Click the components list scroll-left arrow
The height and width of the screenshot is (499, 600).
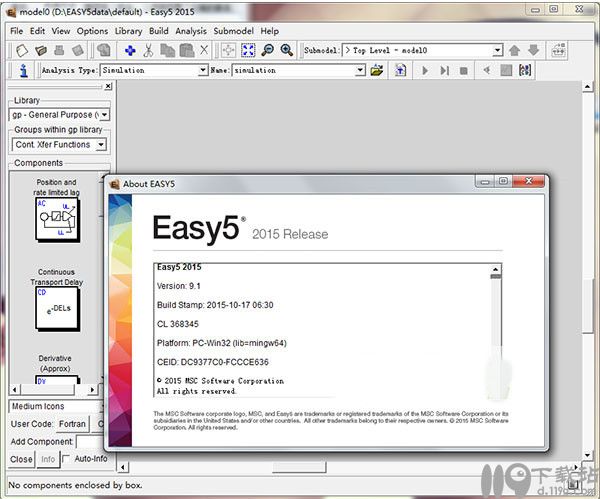tap(15, 390)
